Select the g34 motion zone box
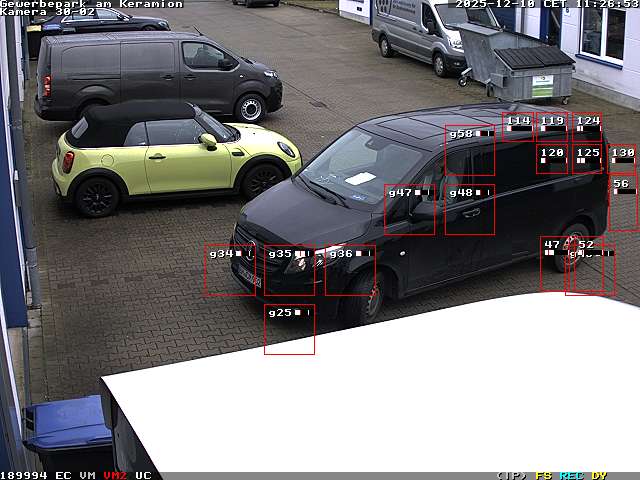This screenshot has width=640, height=480. (229, 270)
